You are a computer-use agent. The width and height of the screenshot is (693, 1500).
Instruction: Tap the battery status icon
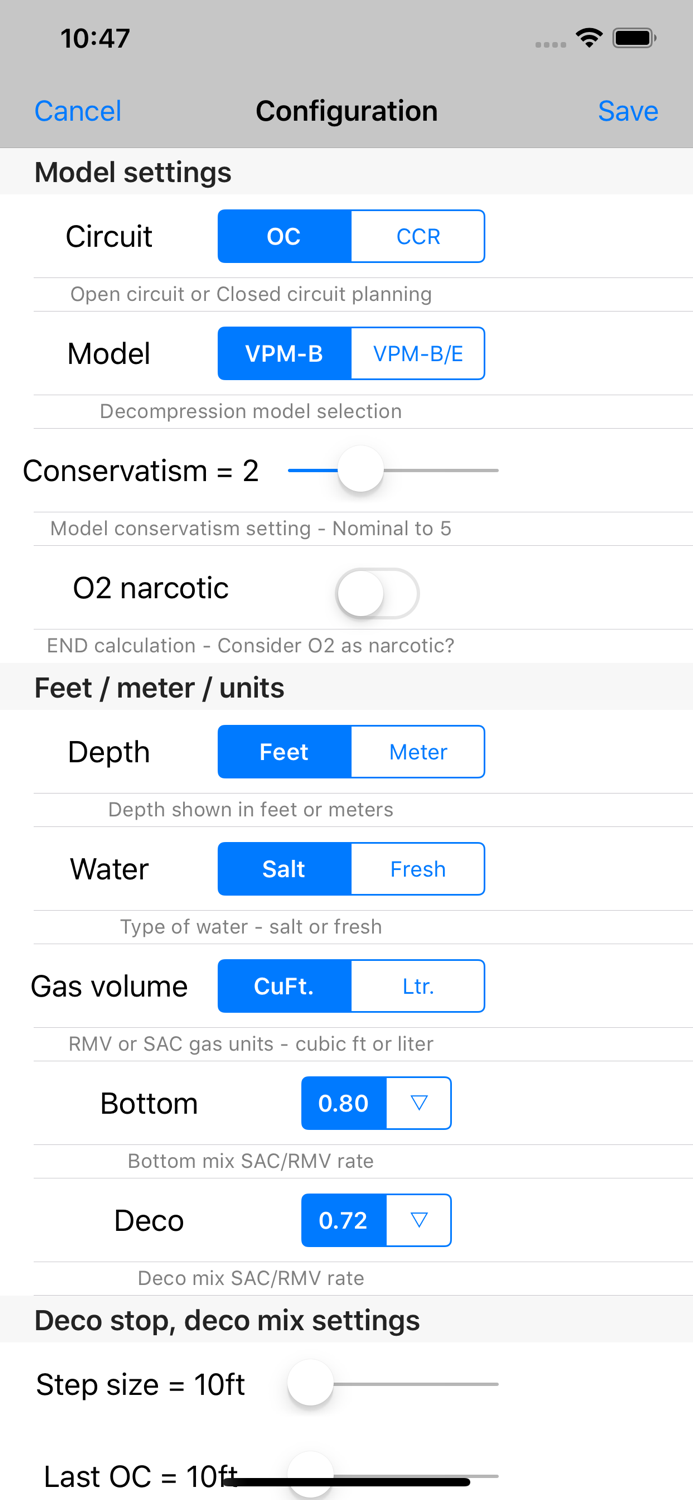(634, 39)
